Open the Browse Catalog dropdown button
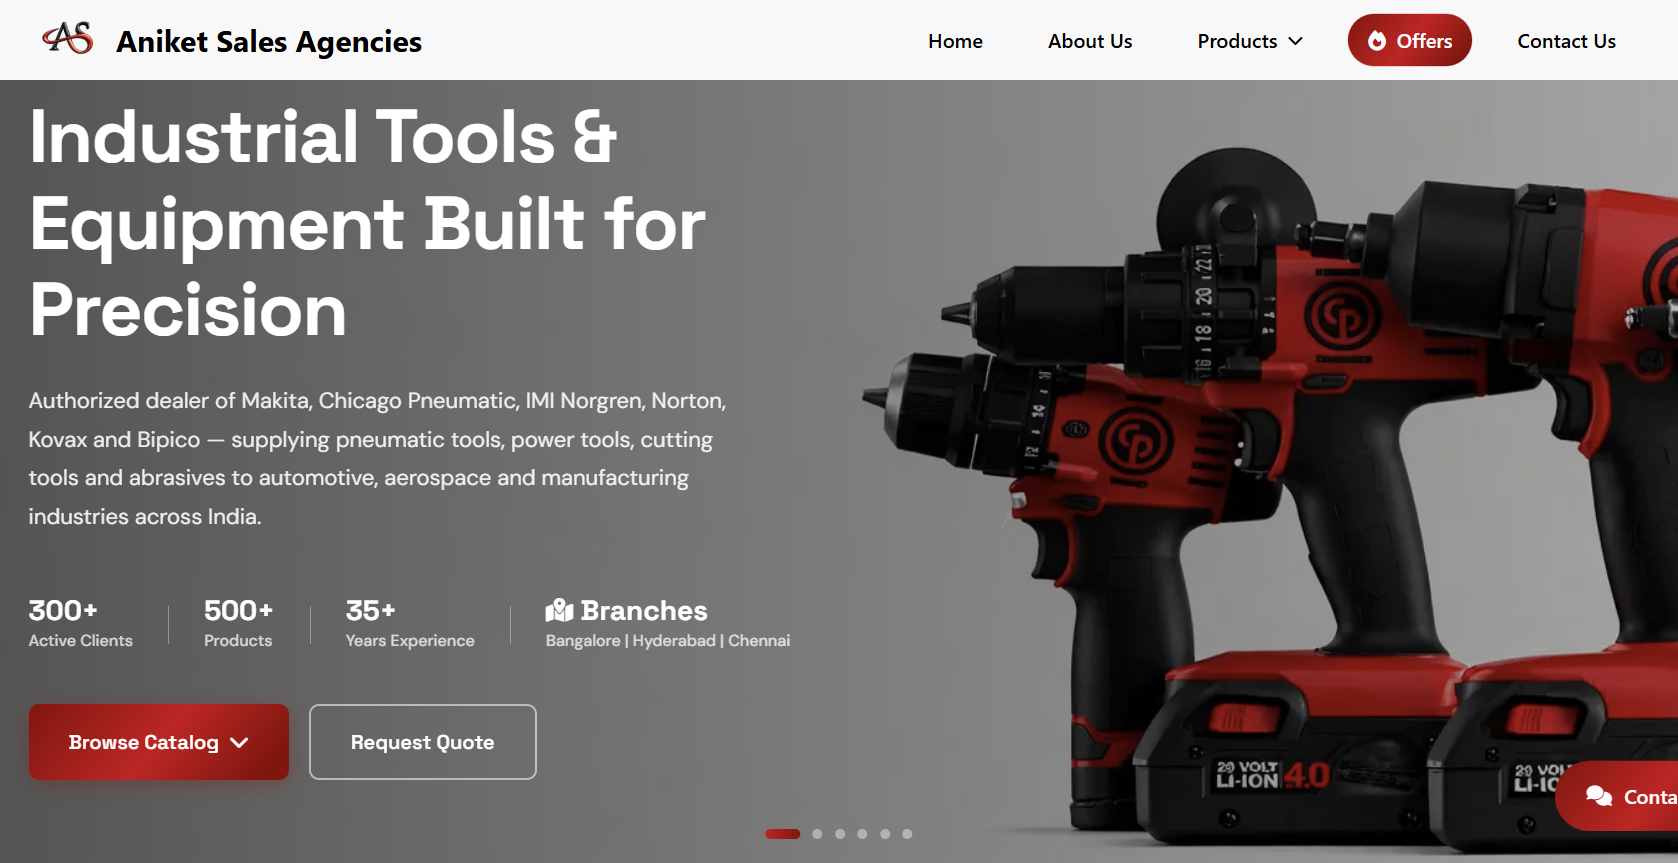The width and height of the screenshot is (1678, 863). click(x=159, y=742)
